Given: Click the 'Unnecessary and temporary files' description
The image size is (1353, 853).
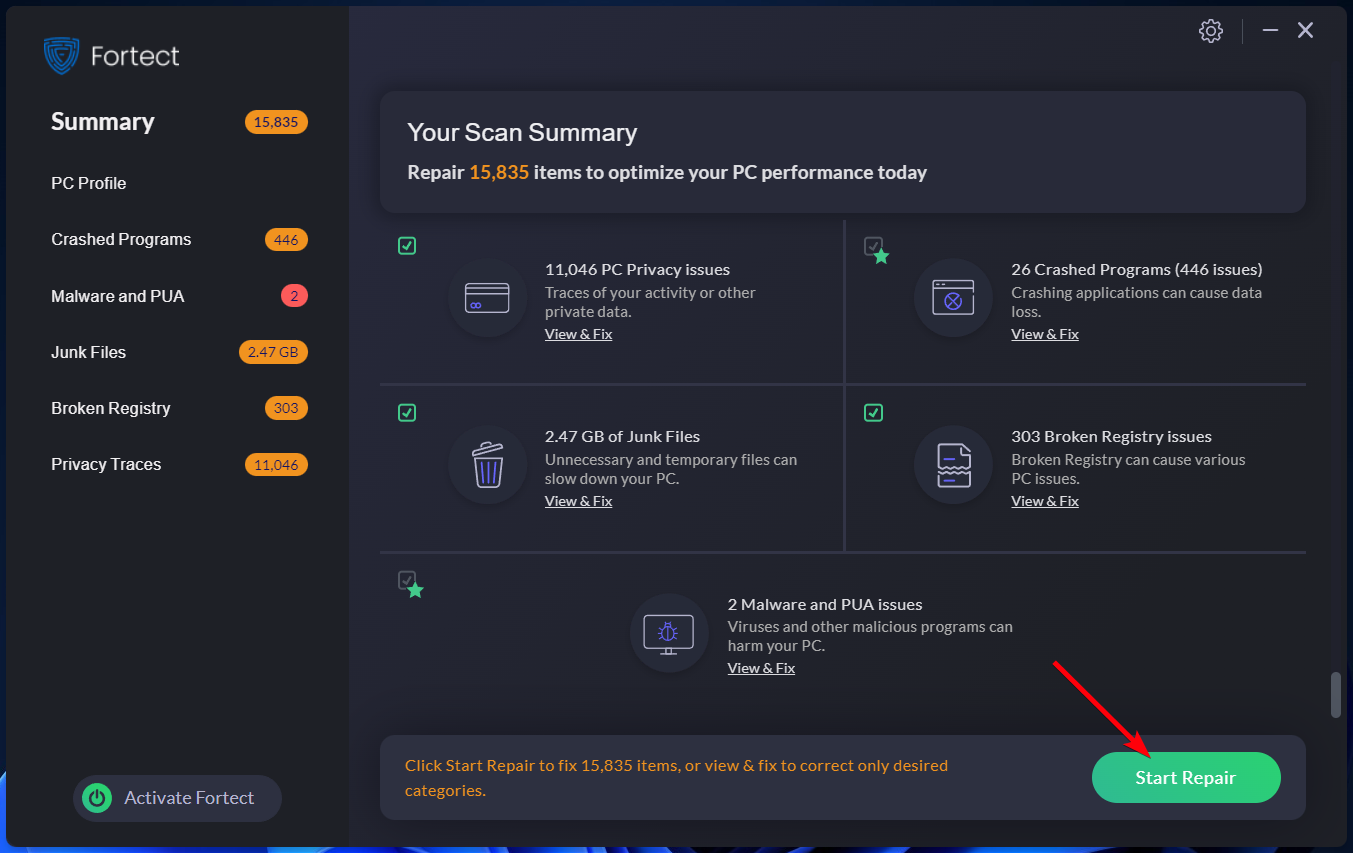Looking at the screenshot, I should 671,469.
